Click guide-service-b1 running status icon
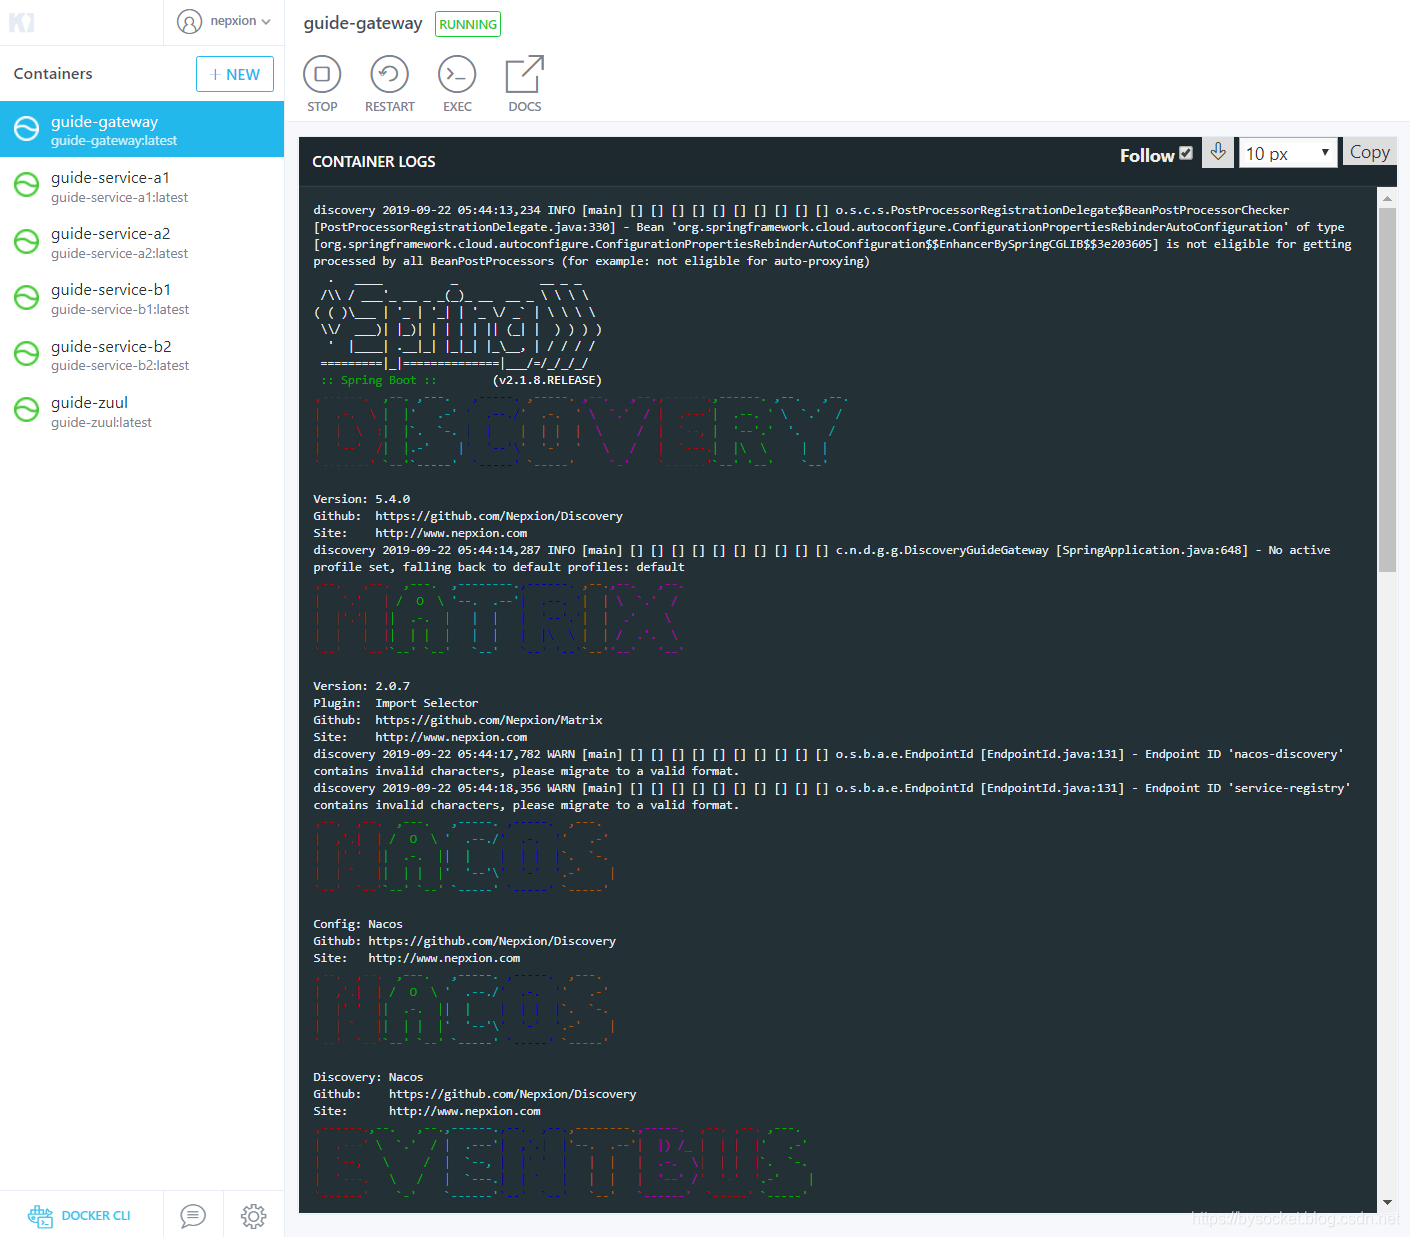This screenshot has width=1410, height=1237. point(26,297)
